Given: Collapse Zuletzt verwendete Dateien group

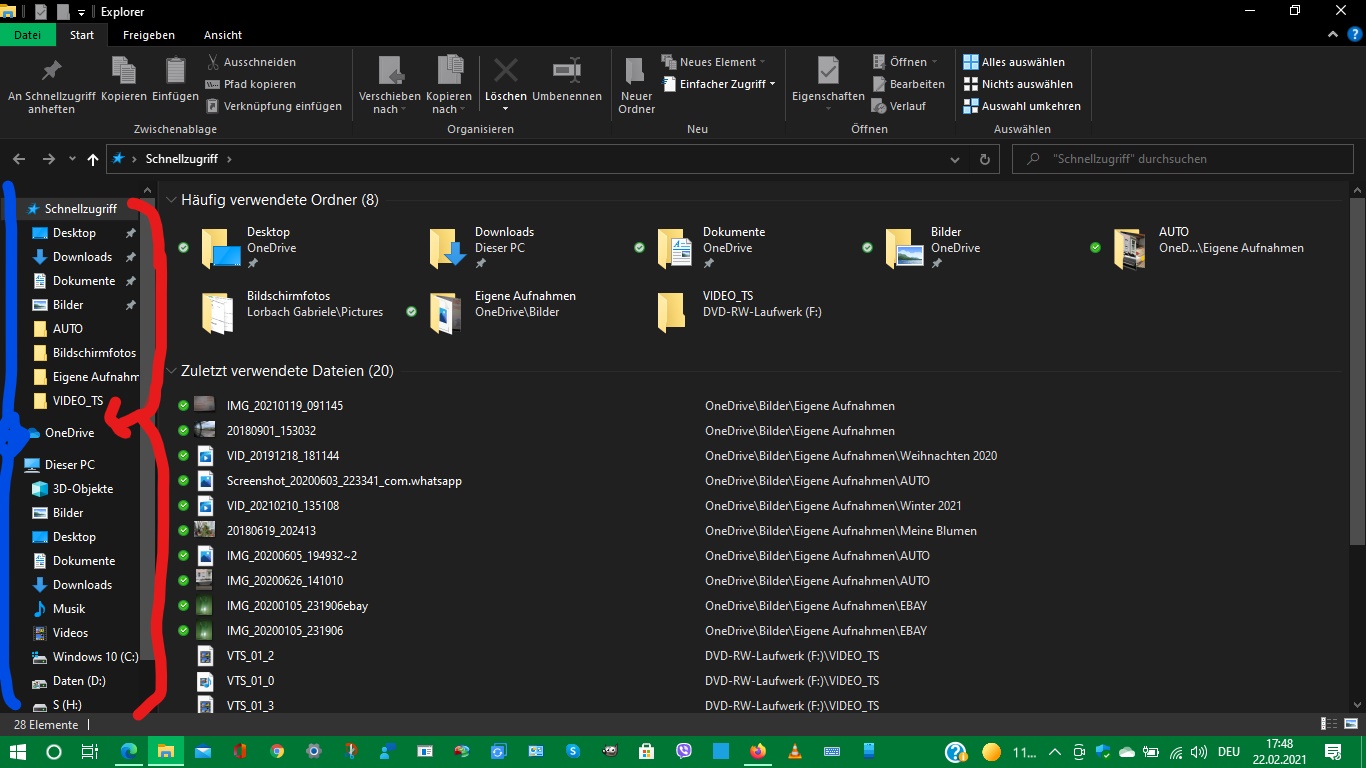Looking at the screenshot, I should point(171,371).
